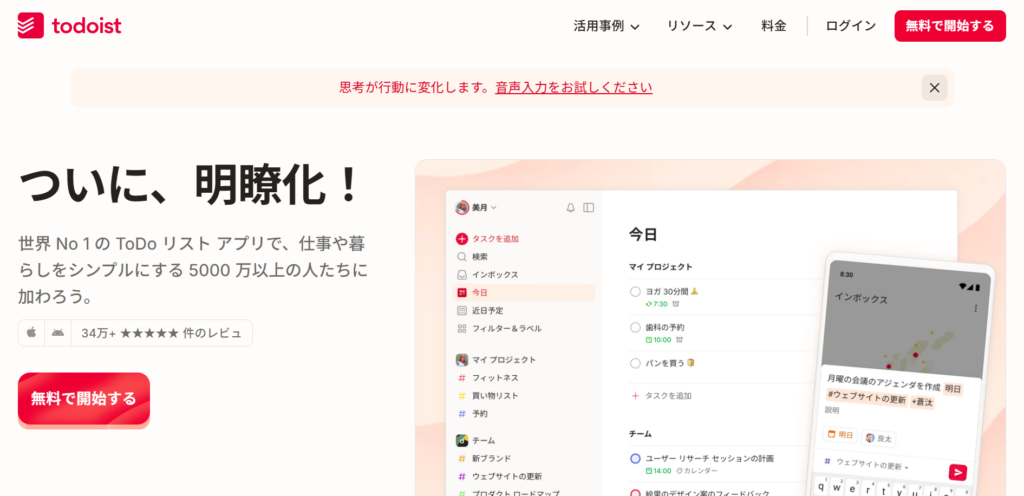This screenshot has width=1024, height=496.
Task: Open the three-dot menu on phone preview
Action: [x=976, y=308]
